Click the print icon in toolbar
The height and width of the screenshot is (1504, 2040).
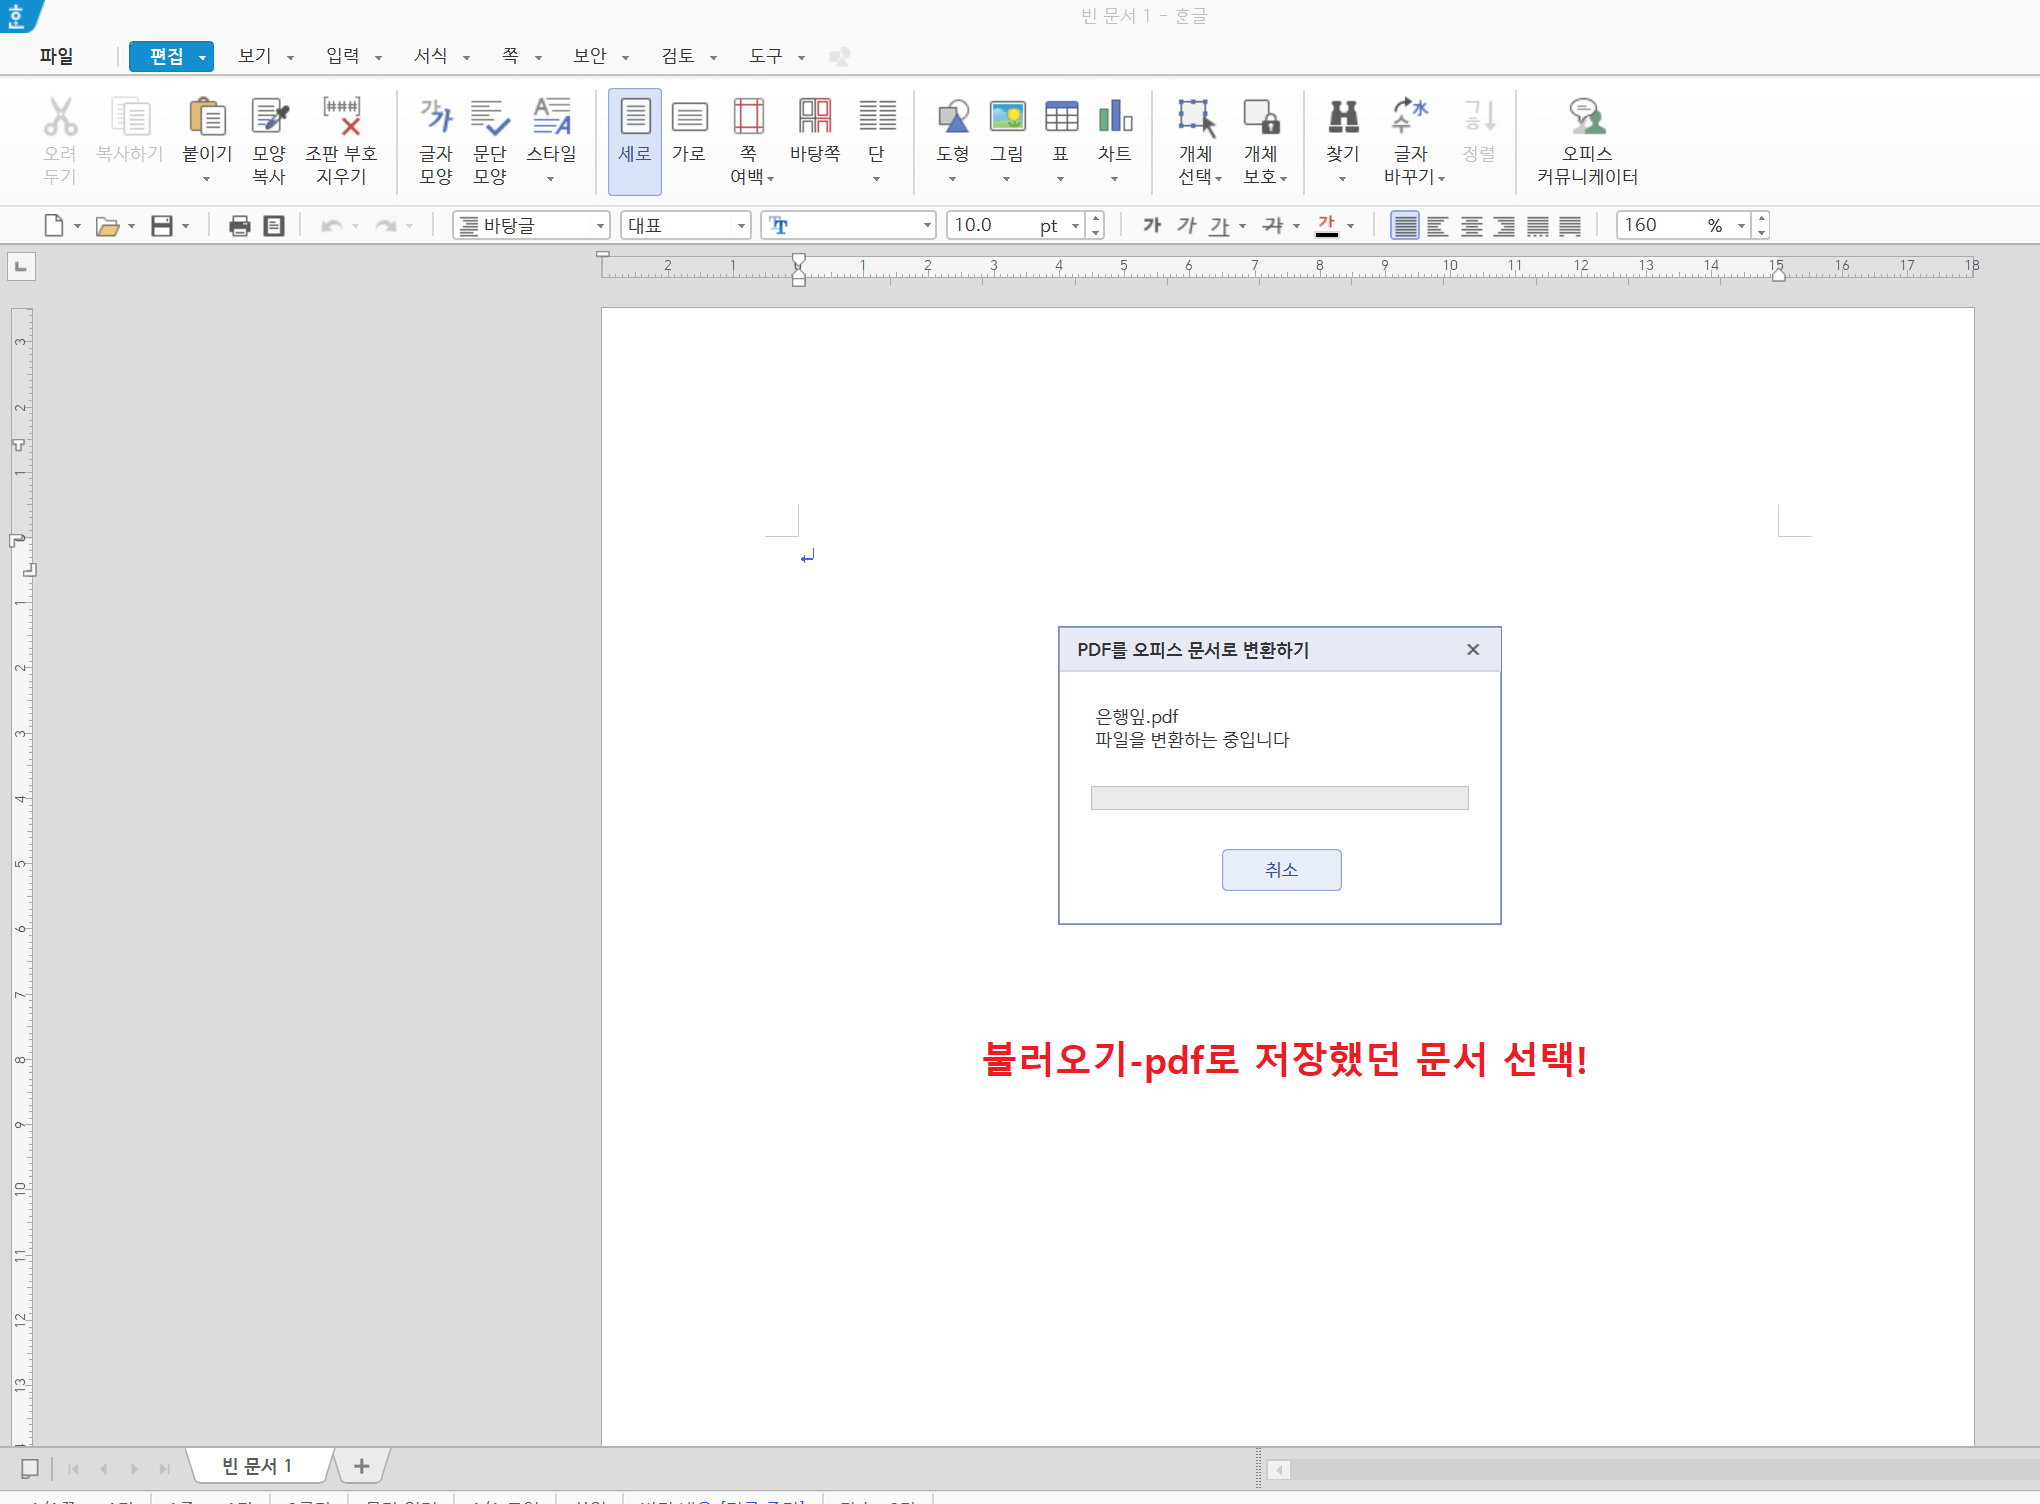pos(239,226)
